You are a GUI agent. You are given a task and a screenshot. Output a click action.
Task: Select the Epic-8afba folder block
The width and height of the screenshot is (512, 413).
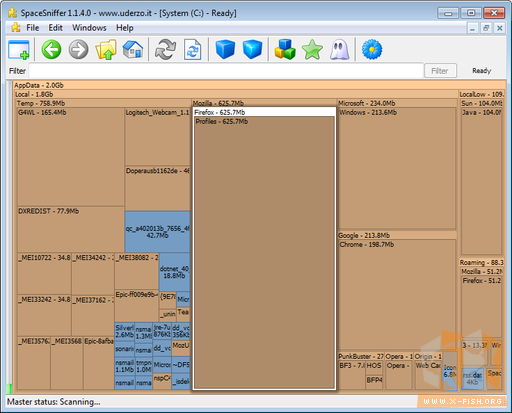click(x=99, y=363)
